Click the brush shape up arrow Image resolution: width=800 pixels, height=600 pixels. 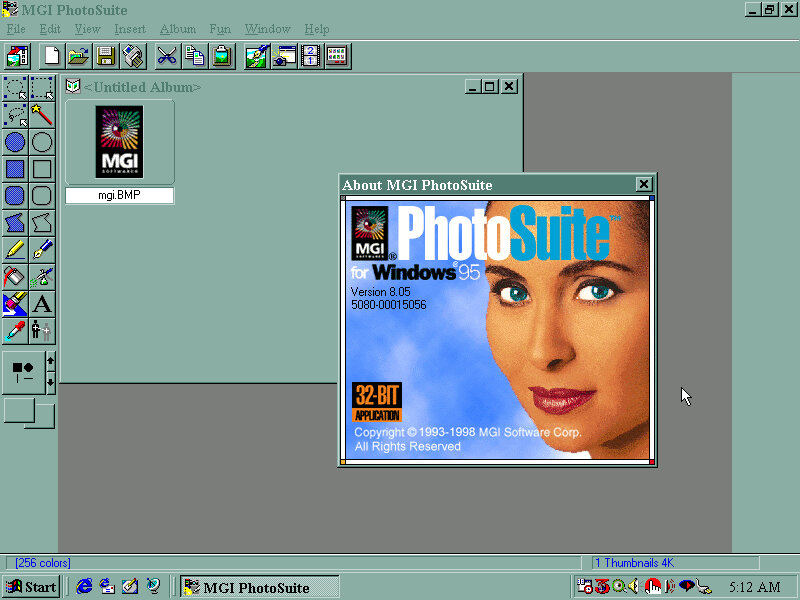click(x=51, y=360)
